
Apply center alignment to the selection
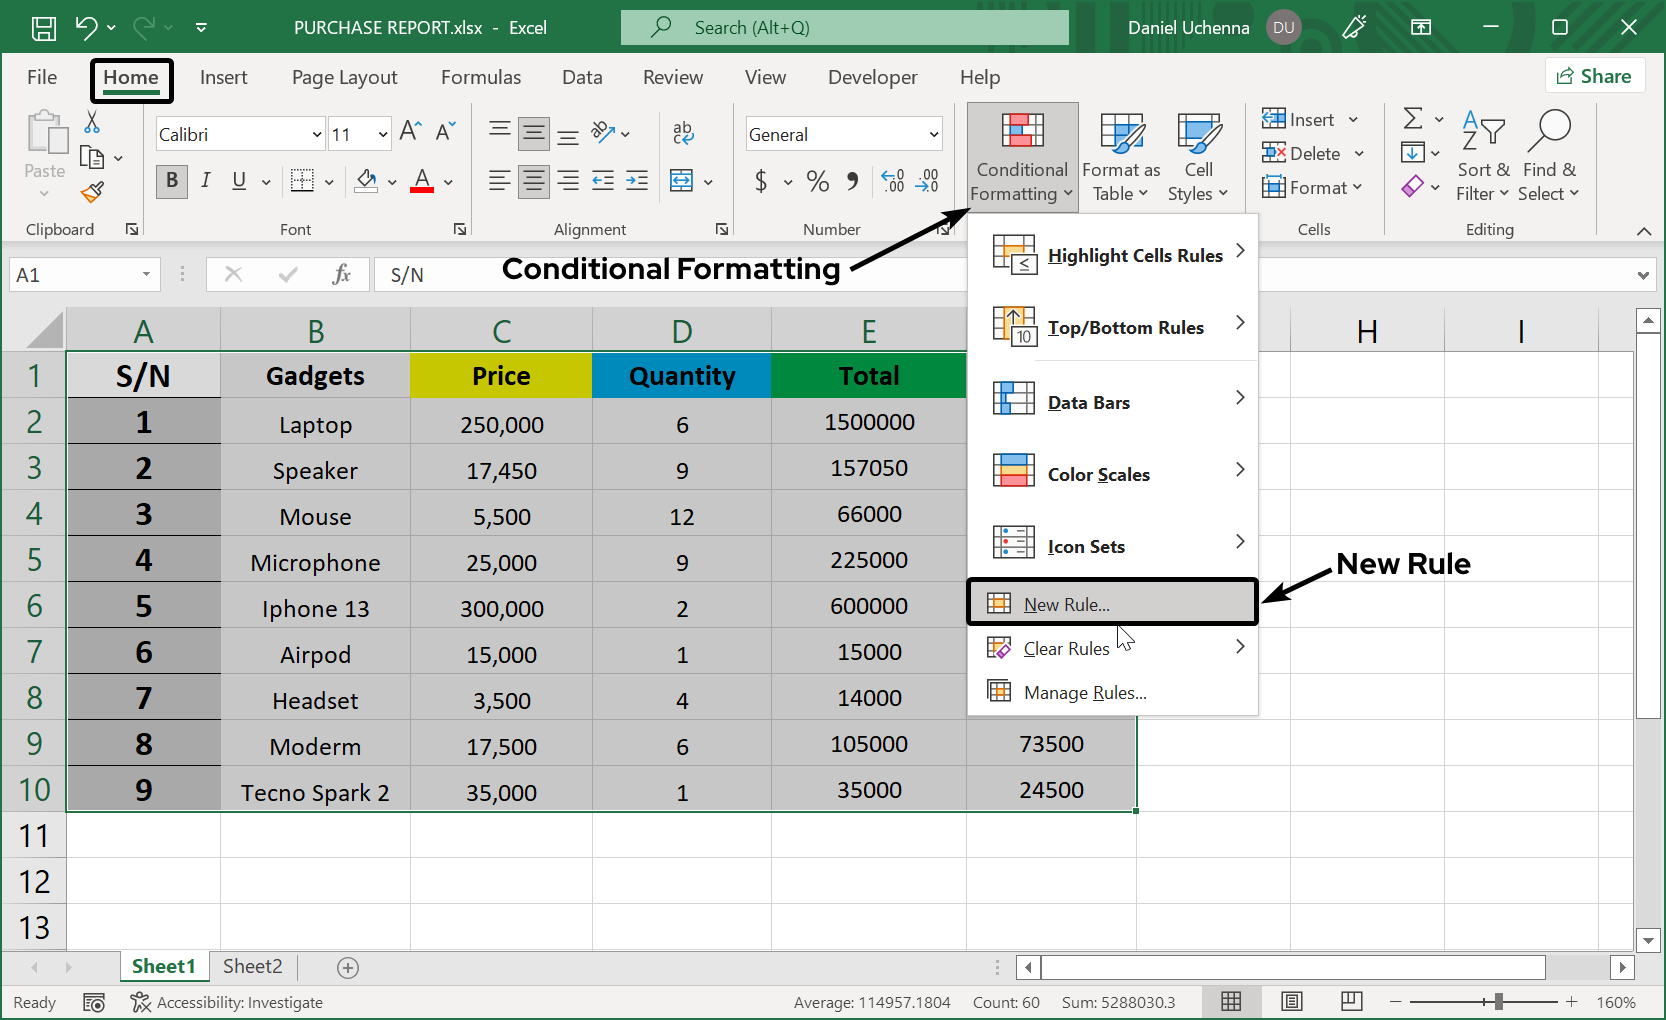[533, 181]
